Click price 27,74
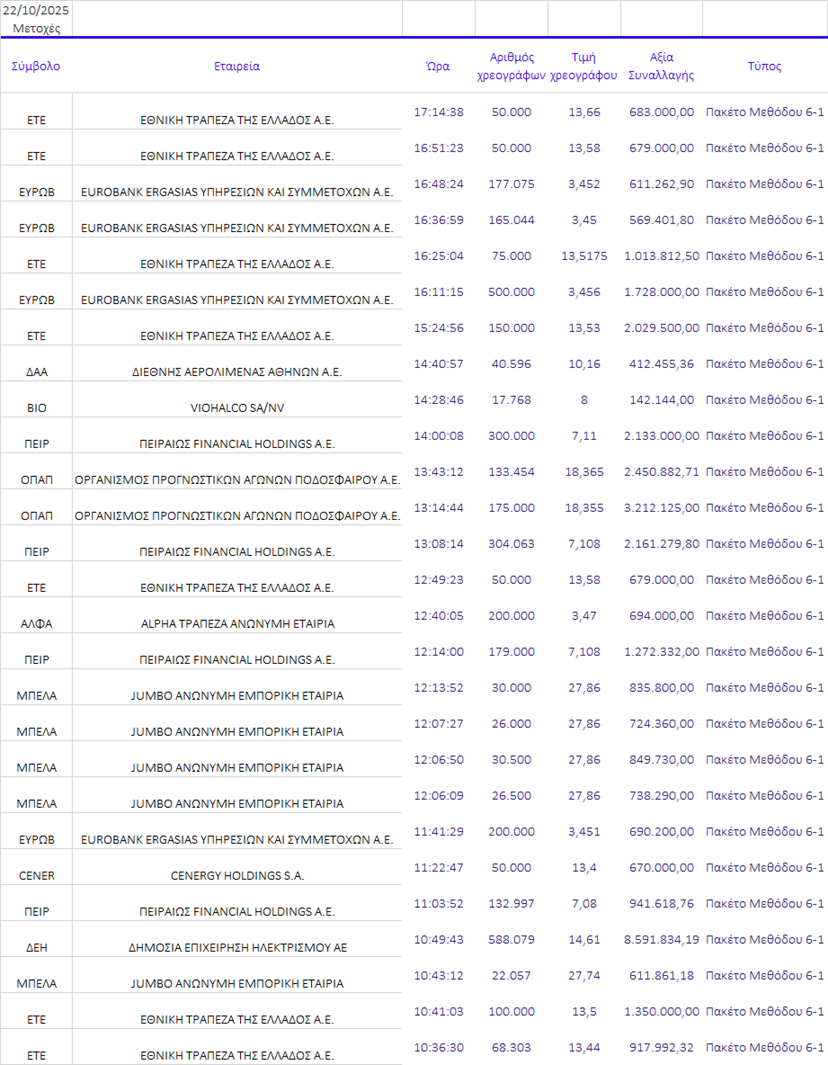This screenshot has height=1065, width=828. coord(584,976)
